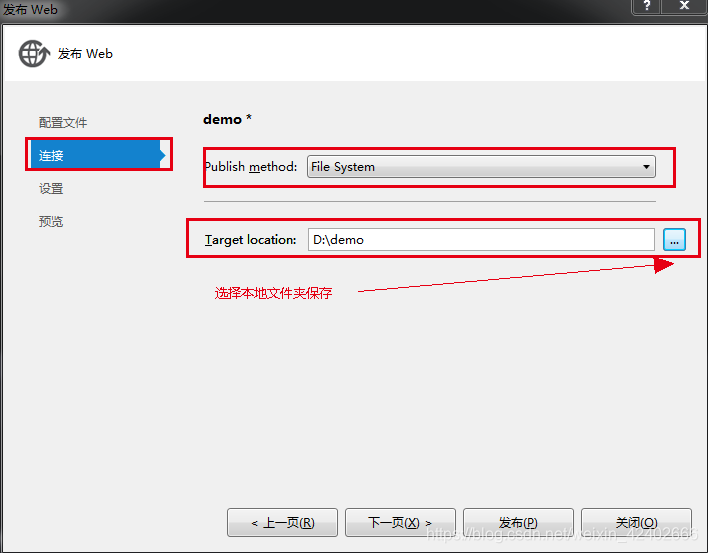Go to the 设置 step
This screenshot has height=553, width=708.
(51, 188)
